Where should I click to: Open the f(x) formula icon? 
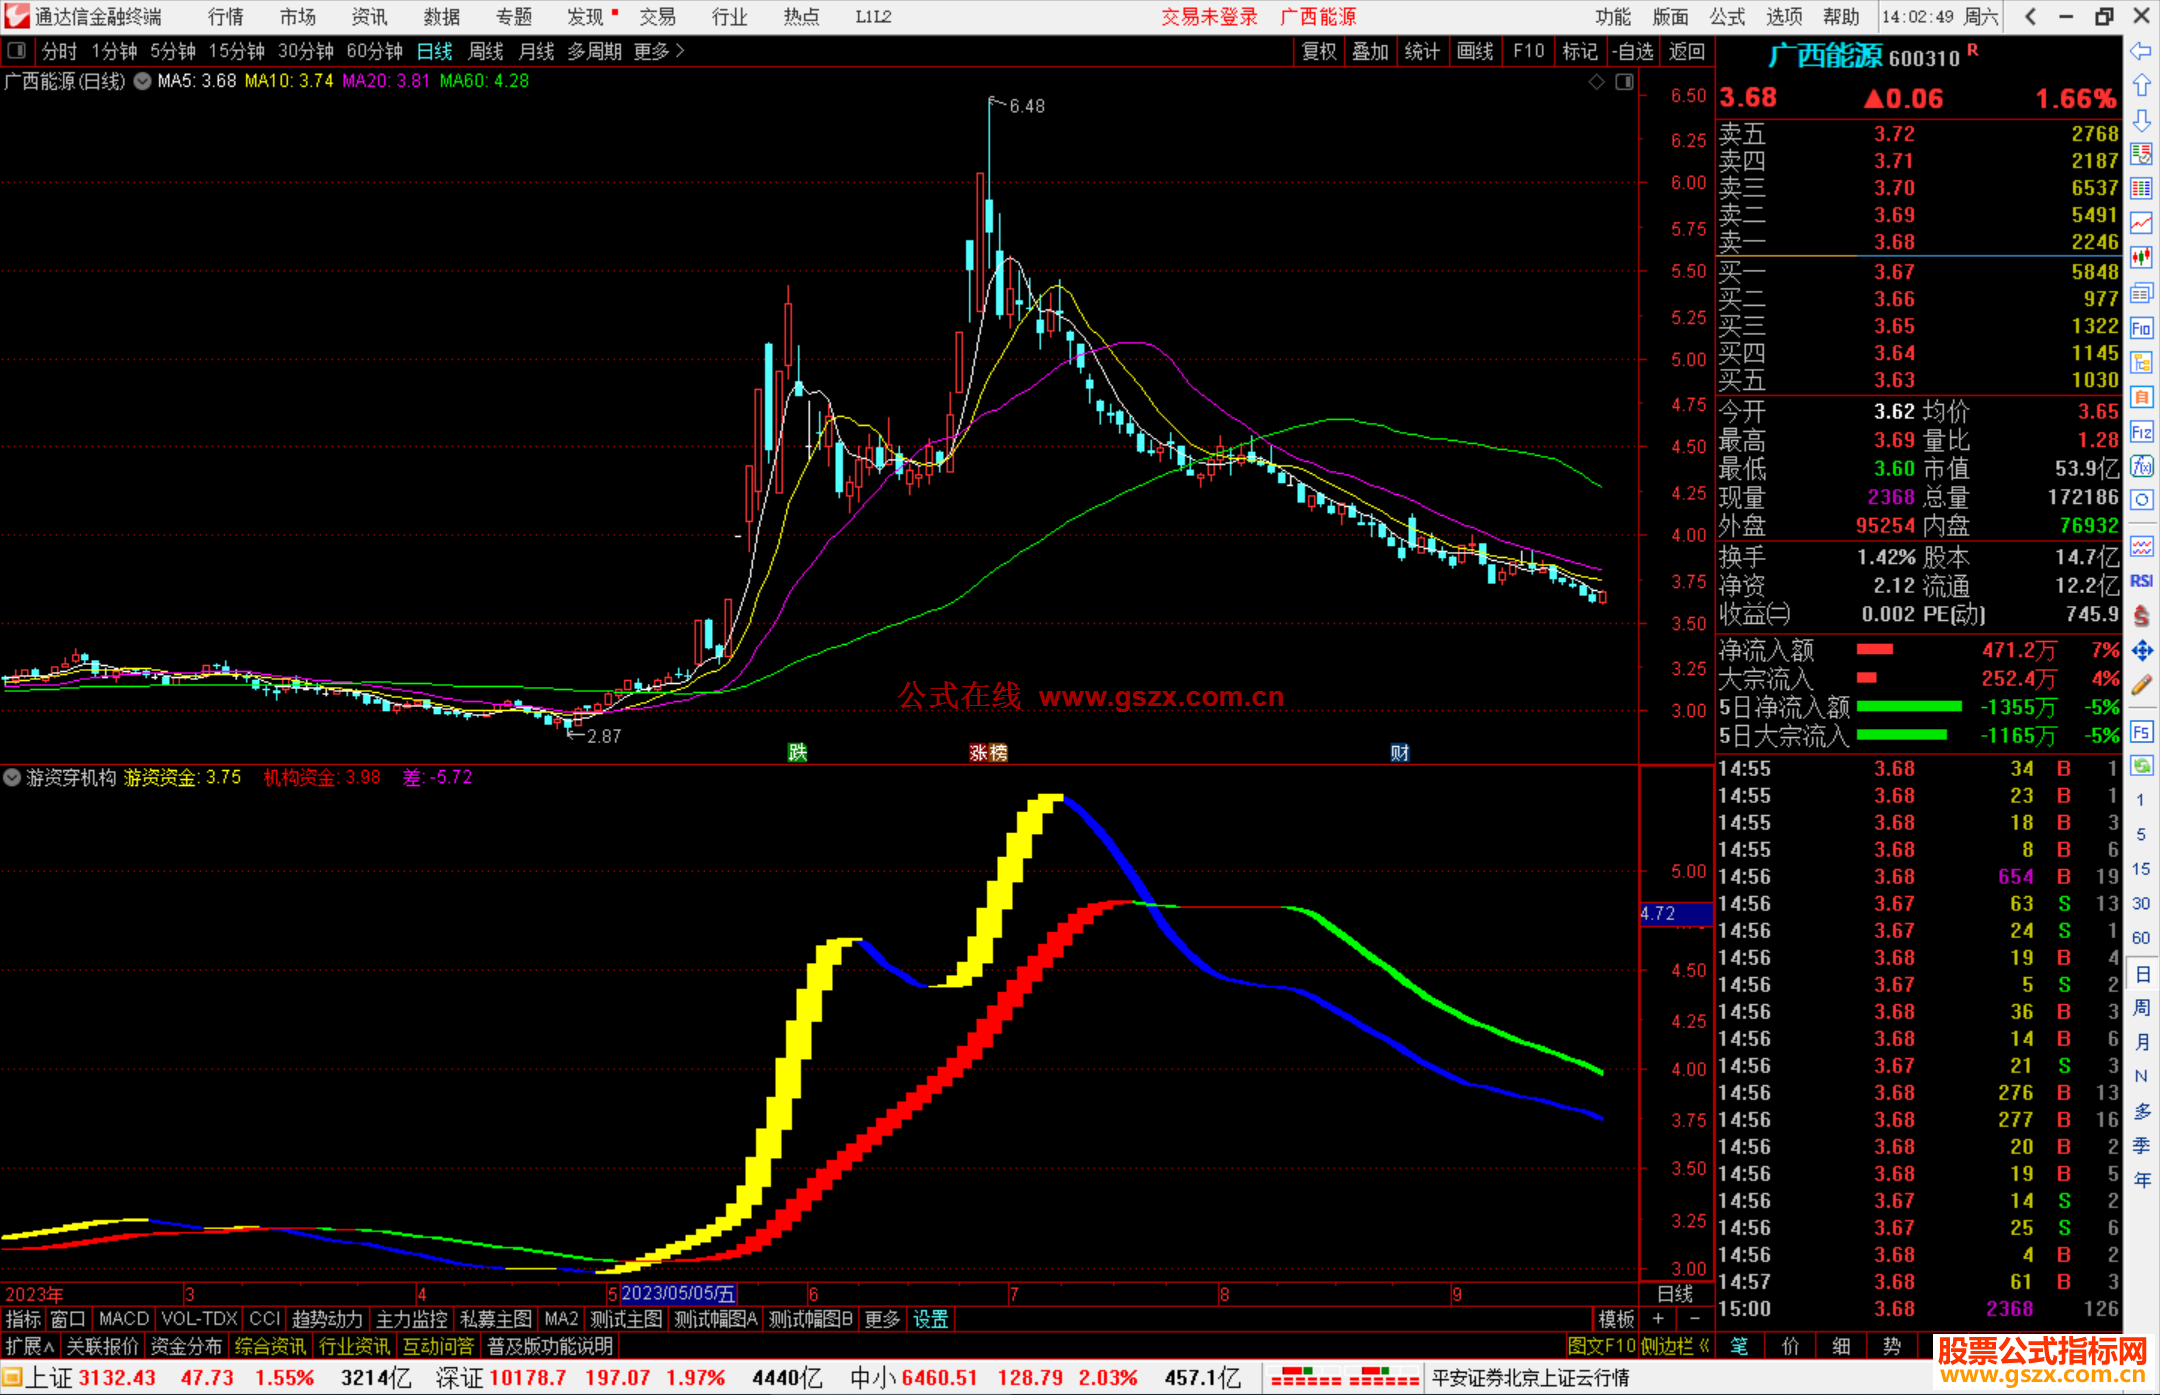click(x=2141, y=466)
